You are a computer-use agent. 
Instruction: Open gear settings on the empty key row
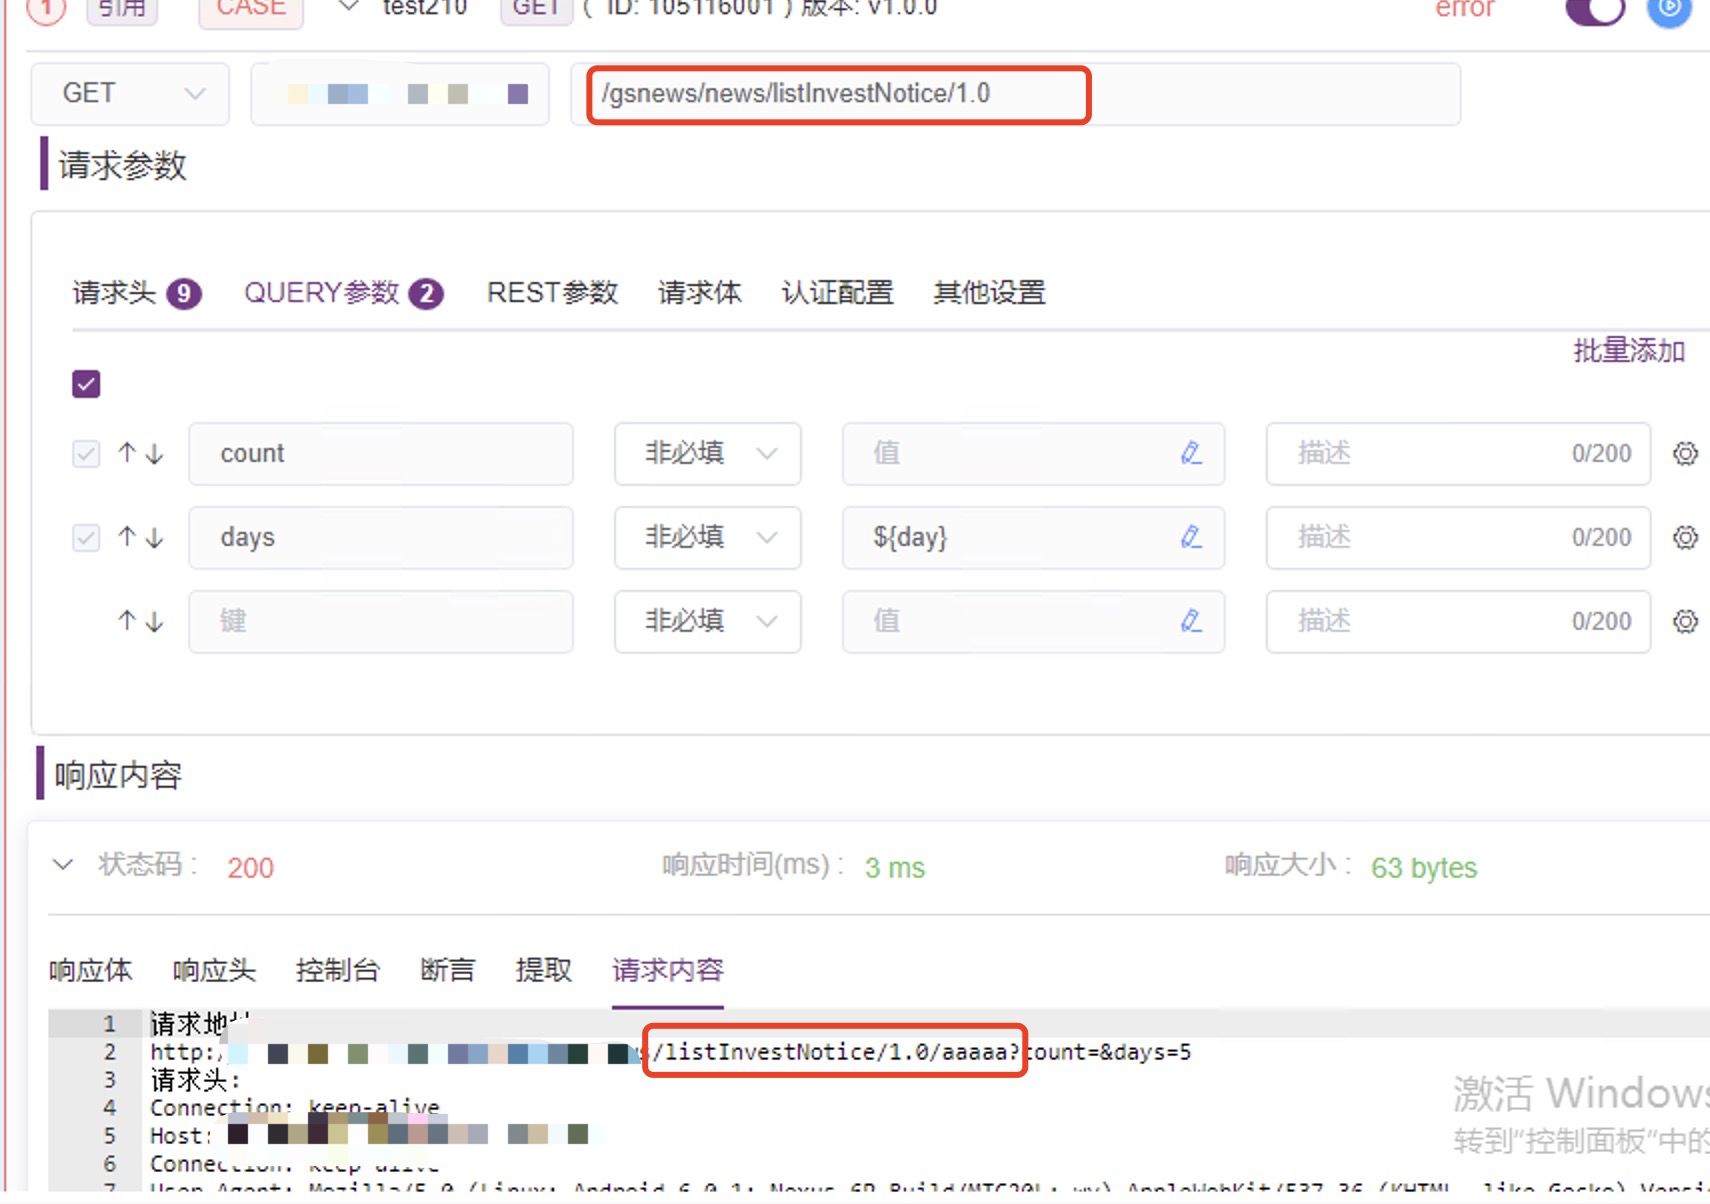[x=1685, y=621]
